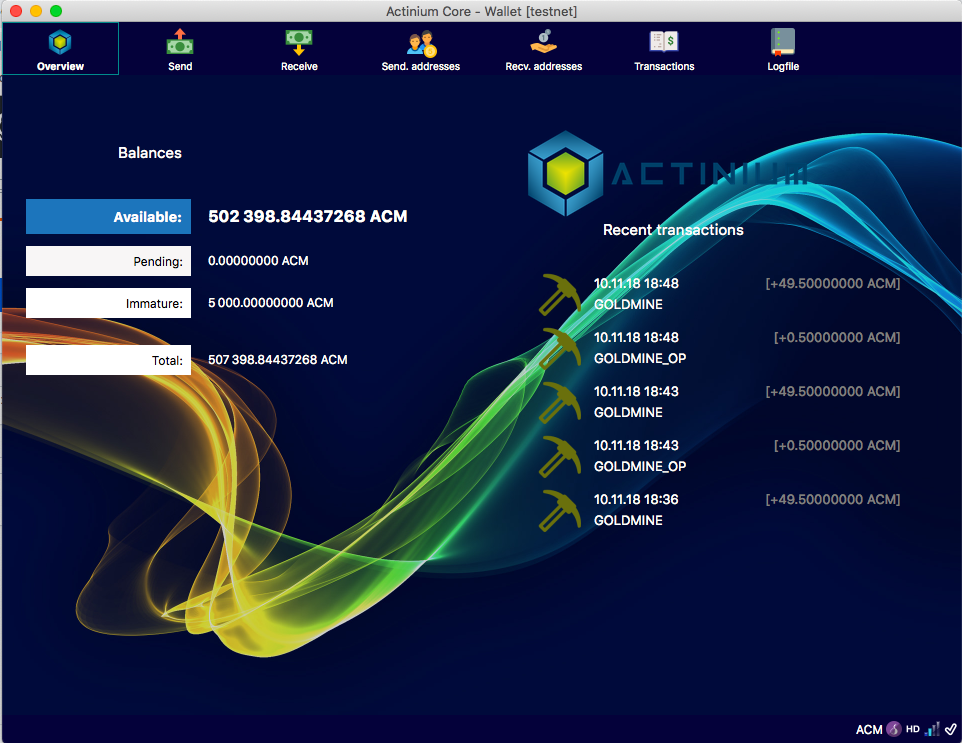Click the window title Actinium Core - Wallet [testnet]
The height and width of the screenshot is (743, 962).
pos(482,11)
